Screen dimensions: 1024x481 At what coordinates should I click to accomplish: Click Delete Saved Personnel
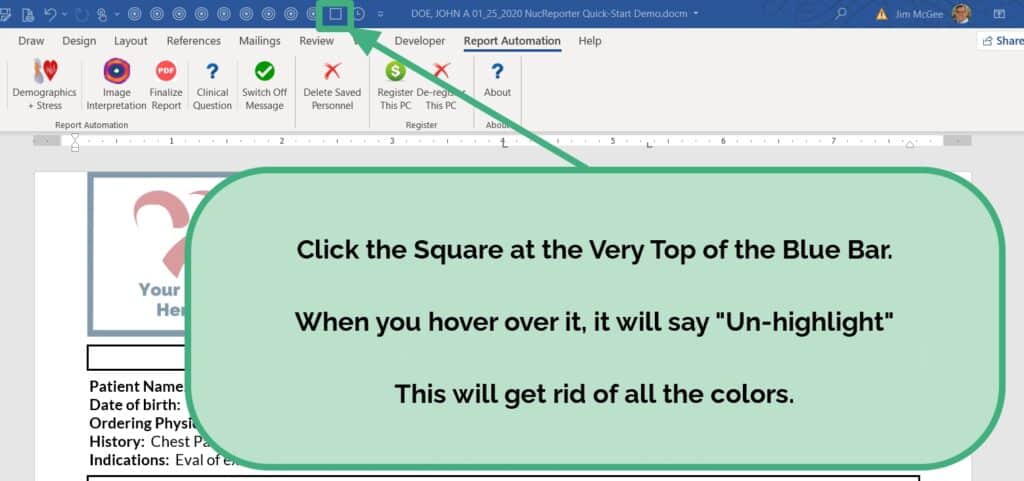pyautogui.click(x=332, y=83)
